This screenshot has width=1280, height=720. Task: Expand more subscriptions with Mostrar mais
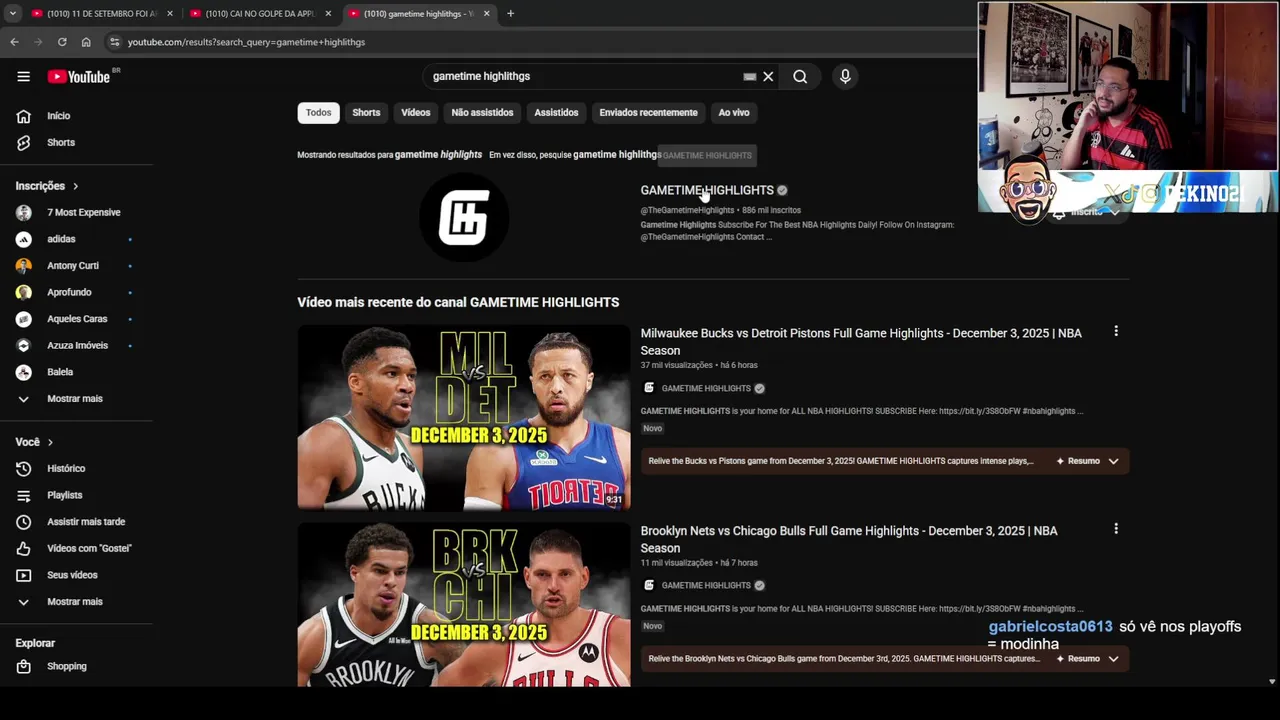(76, 399)
